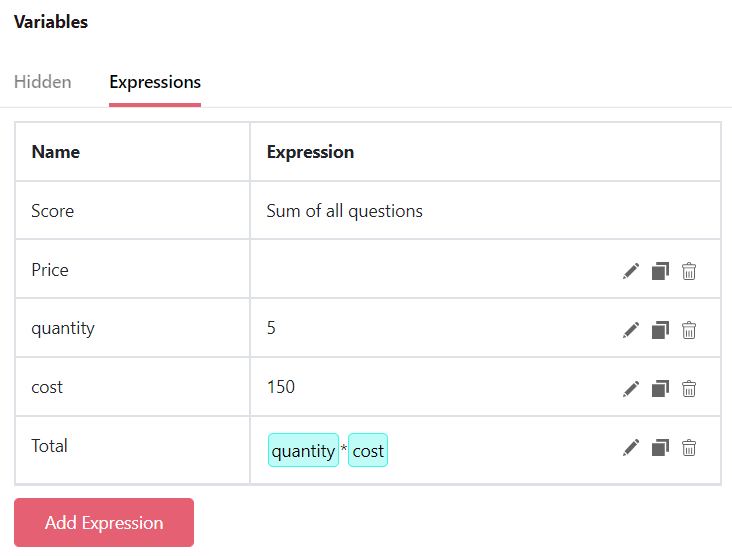Delete the Price expression with trash icon

click(x=689, y=271)
